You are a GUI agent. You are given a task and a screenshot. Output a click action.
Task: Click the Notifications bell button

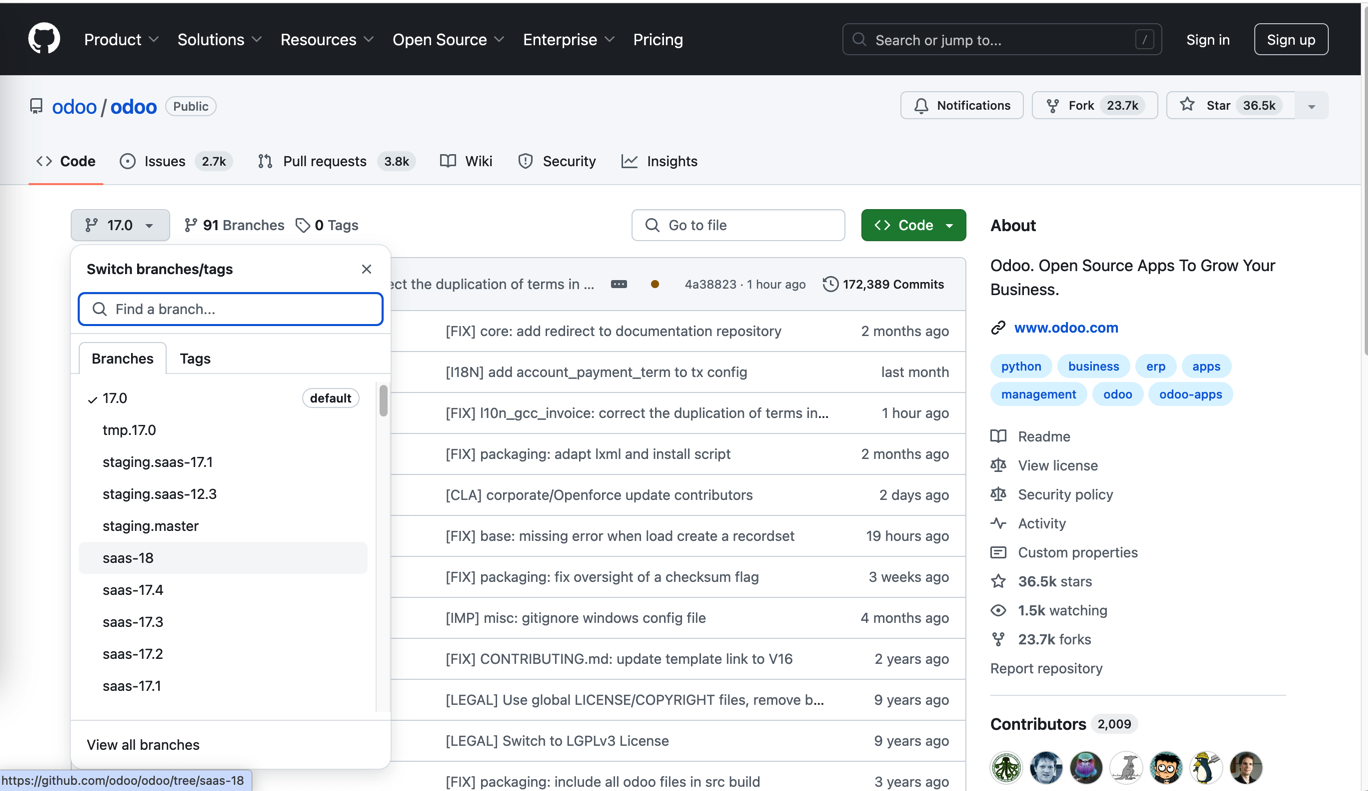tap(961, 105)
